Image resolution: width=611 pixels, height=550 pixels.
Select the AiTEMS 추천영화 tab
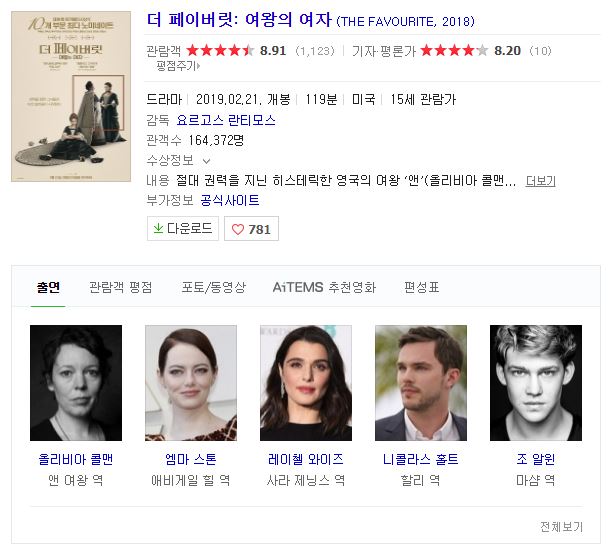324,287
